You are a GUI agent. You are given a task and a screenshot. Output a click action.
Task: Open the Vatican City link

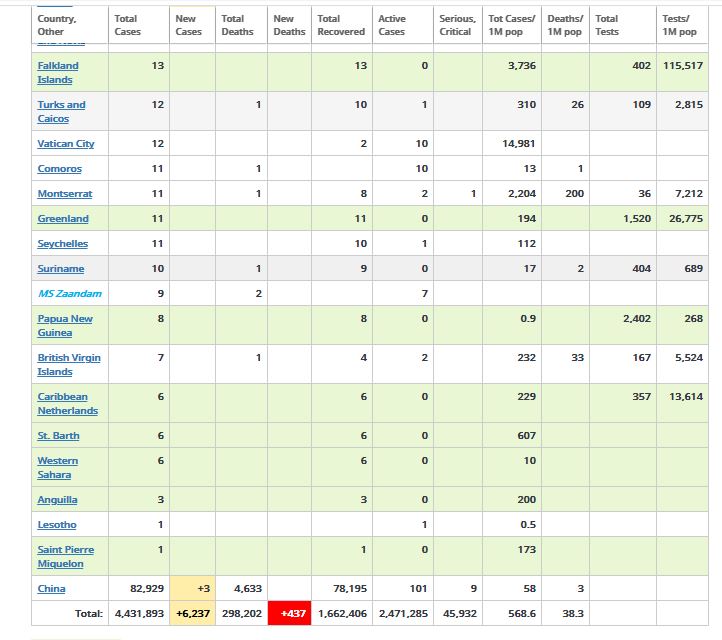pos(66,144)
